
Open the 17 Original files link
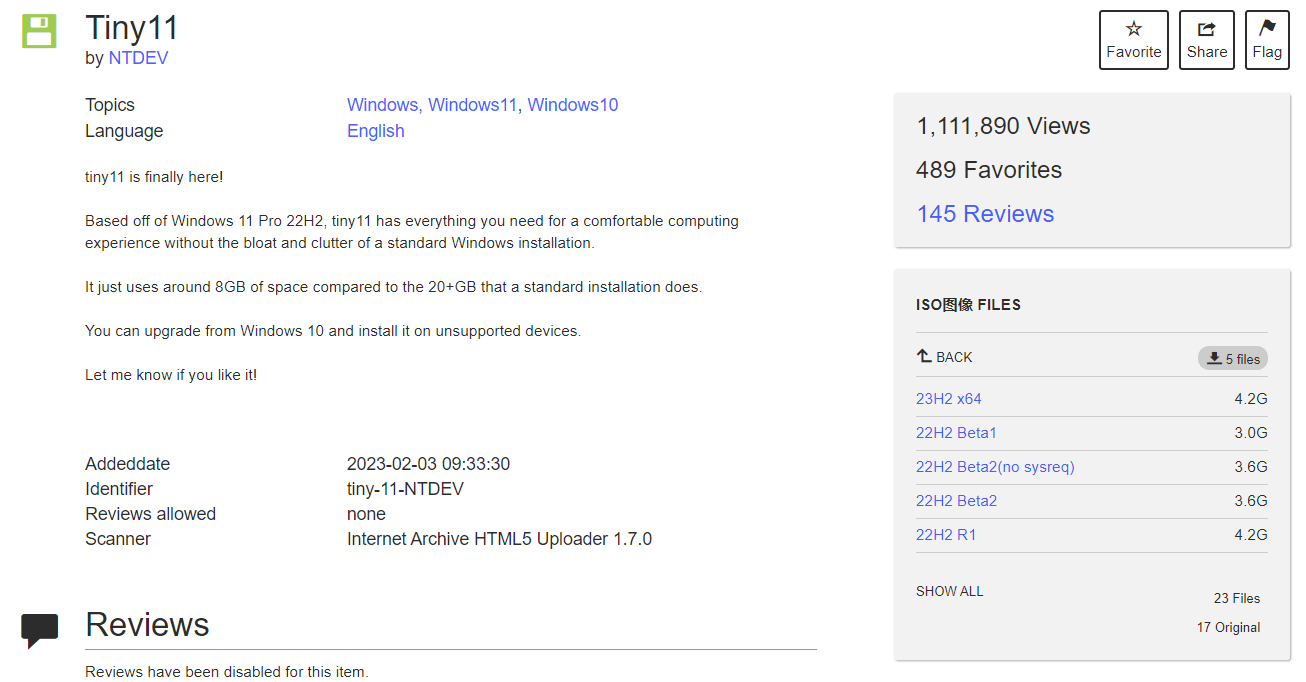coord(1228,628)
